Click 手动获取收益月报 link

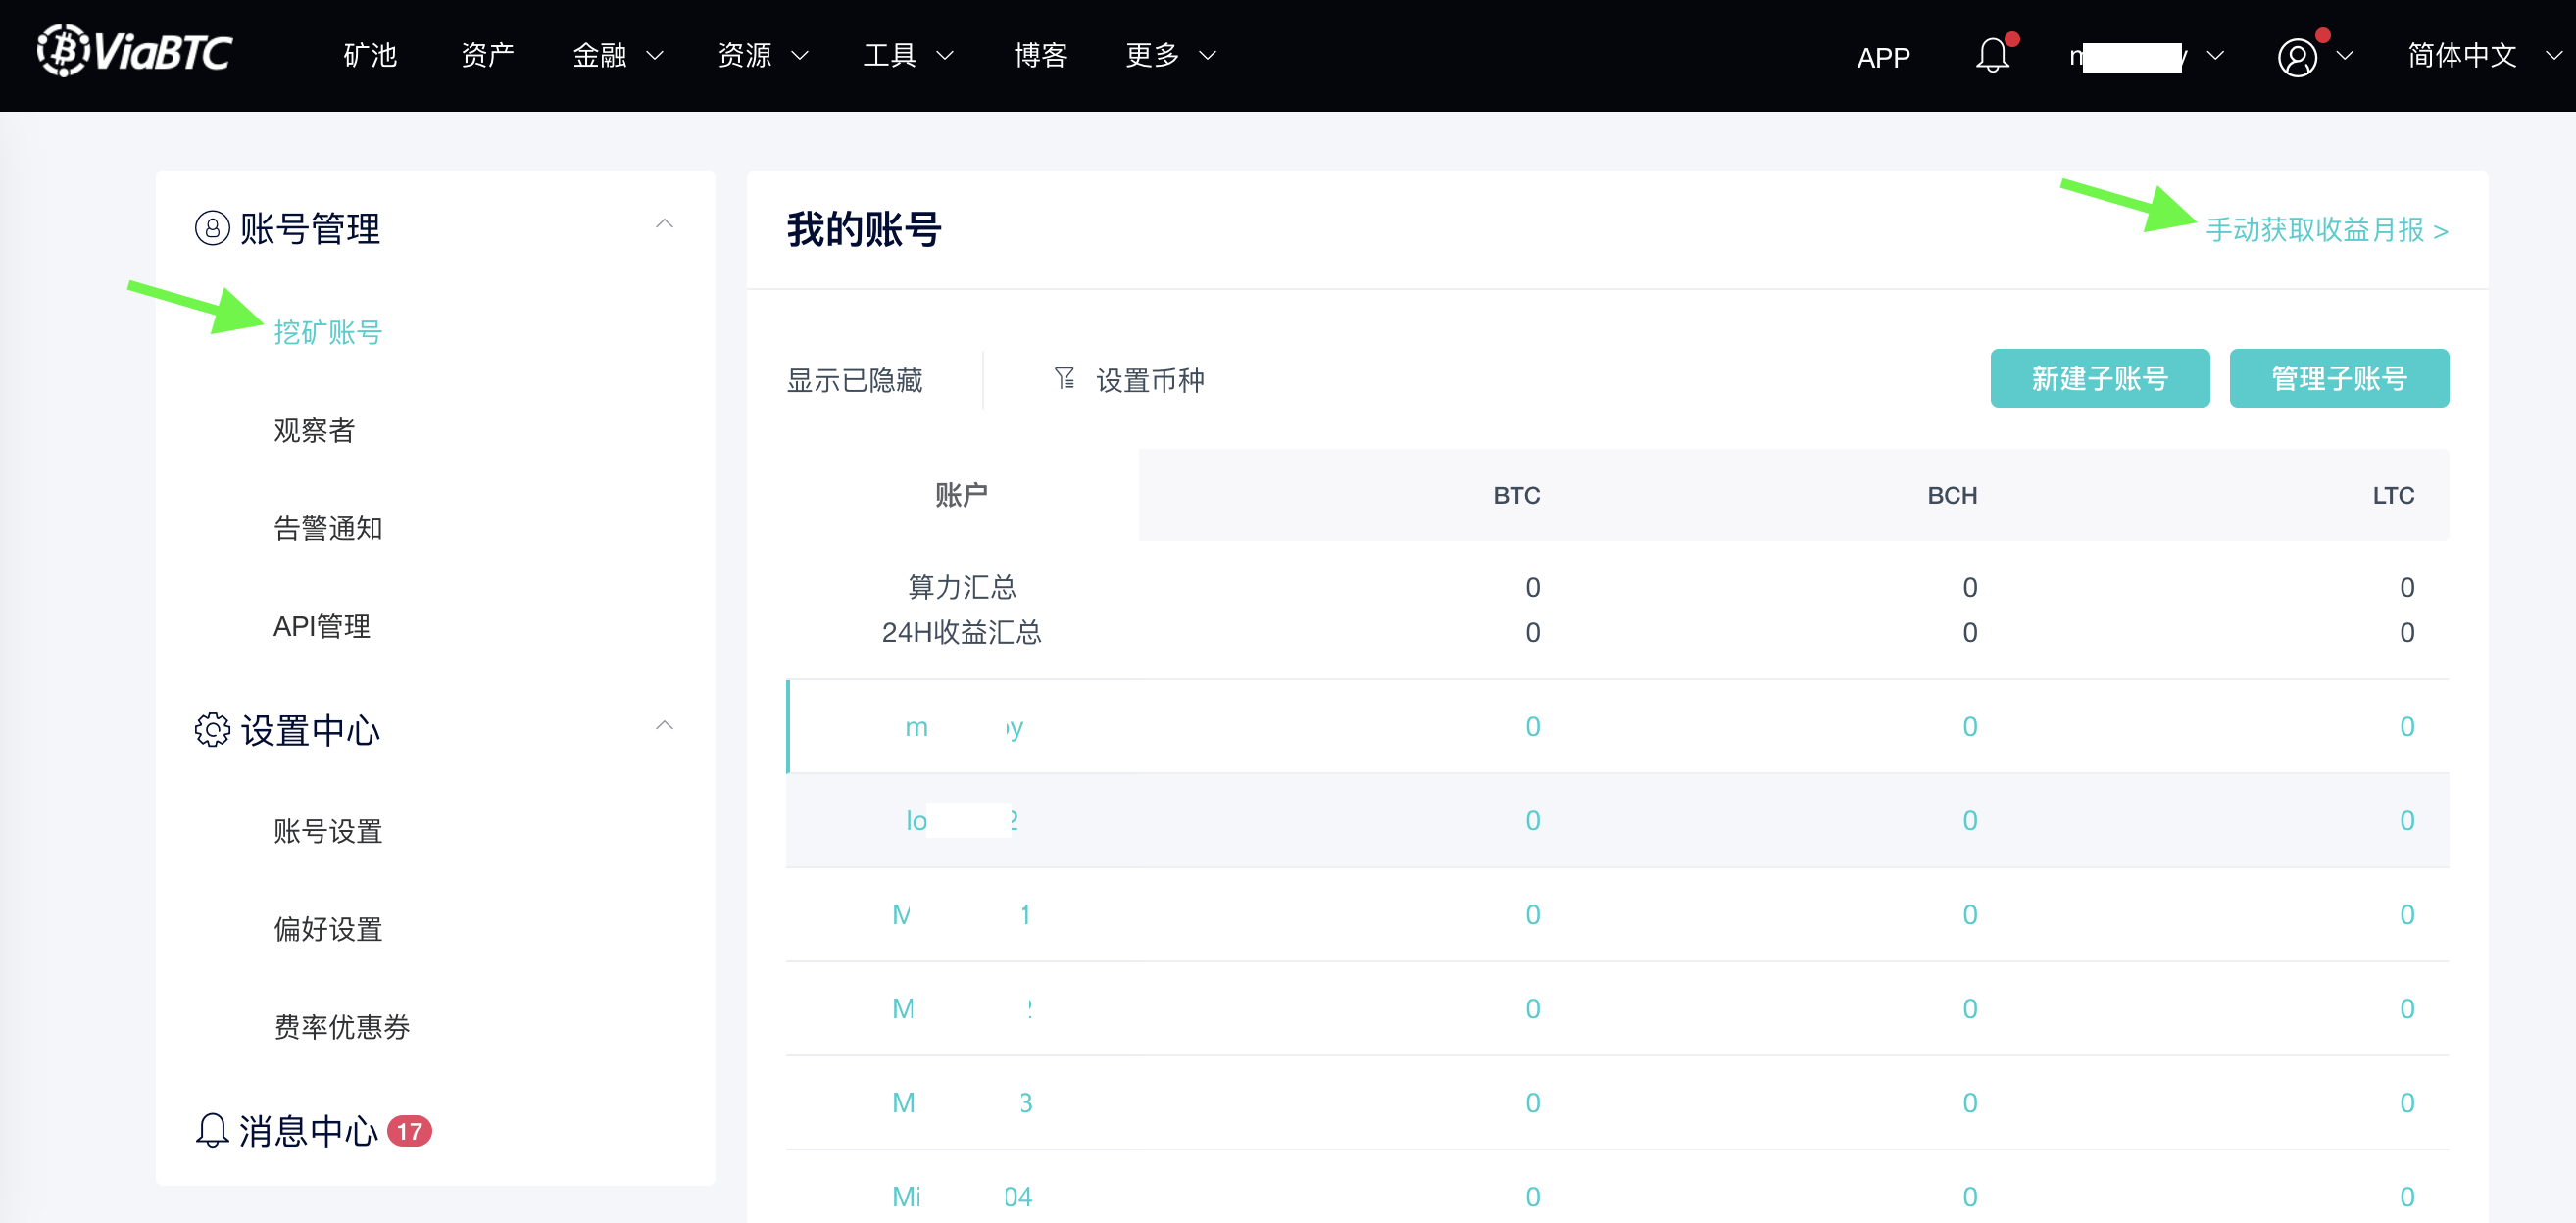click(x=2326, y=230)
